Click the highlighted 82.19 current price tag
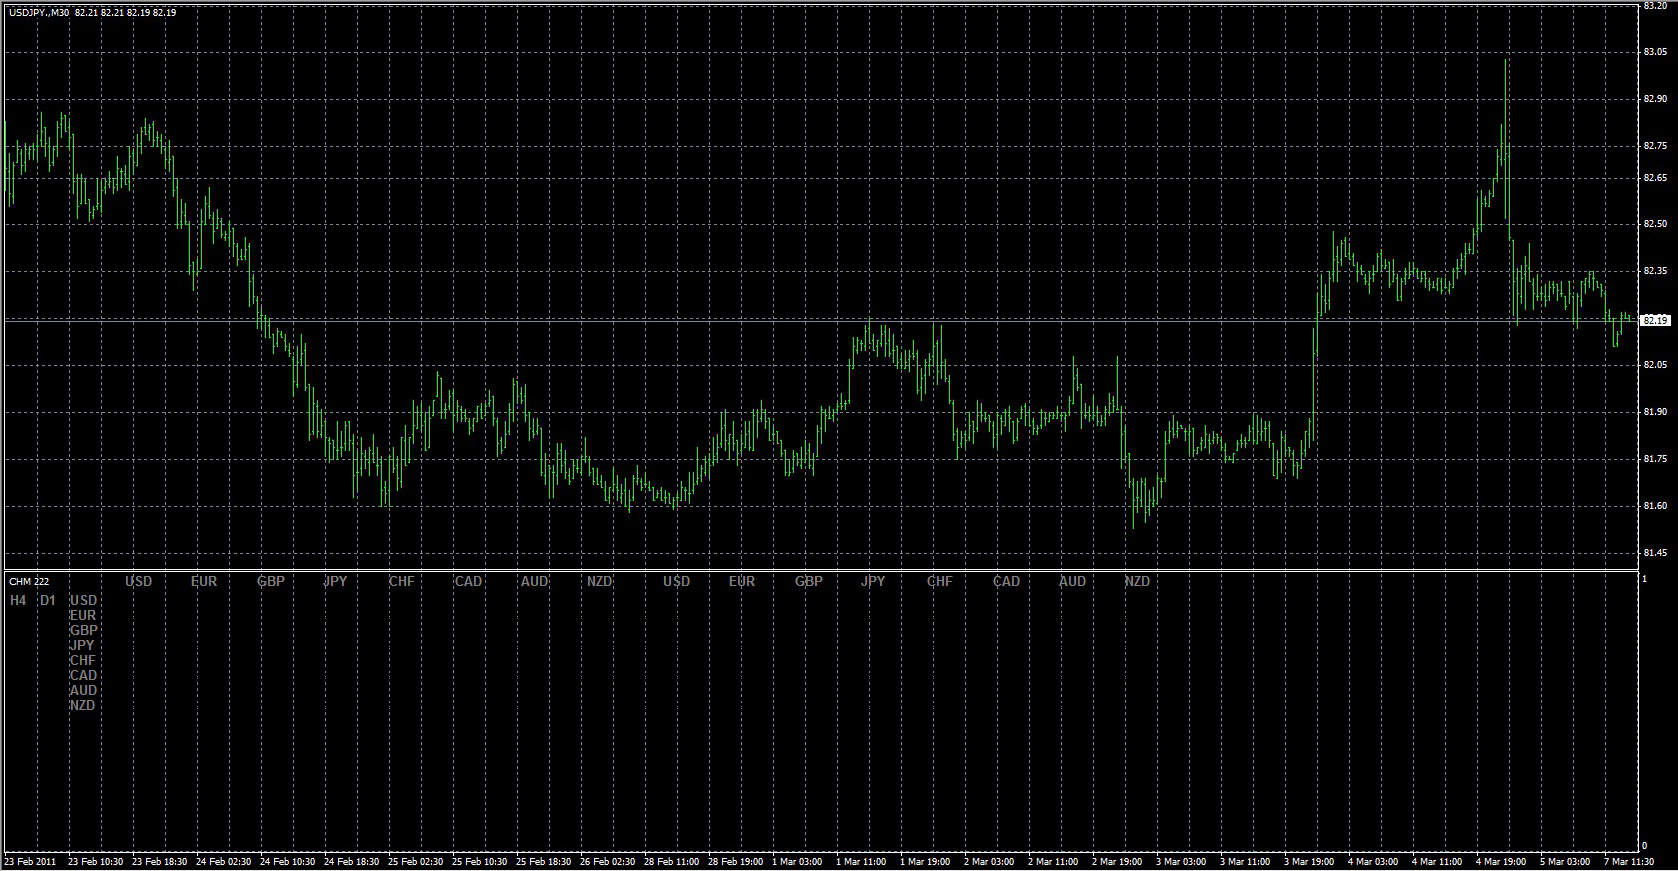The width and height of the screenshot is (1678, 871). [1655, 320]
